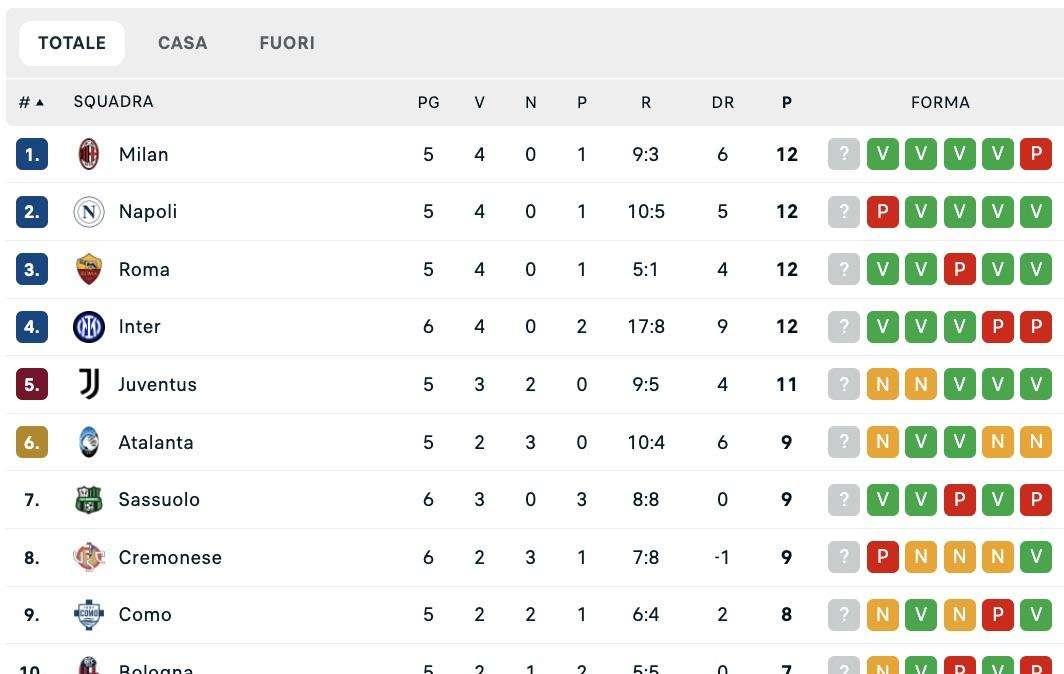Click the Inter club badge

(x=89, y=326)
